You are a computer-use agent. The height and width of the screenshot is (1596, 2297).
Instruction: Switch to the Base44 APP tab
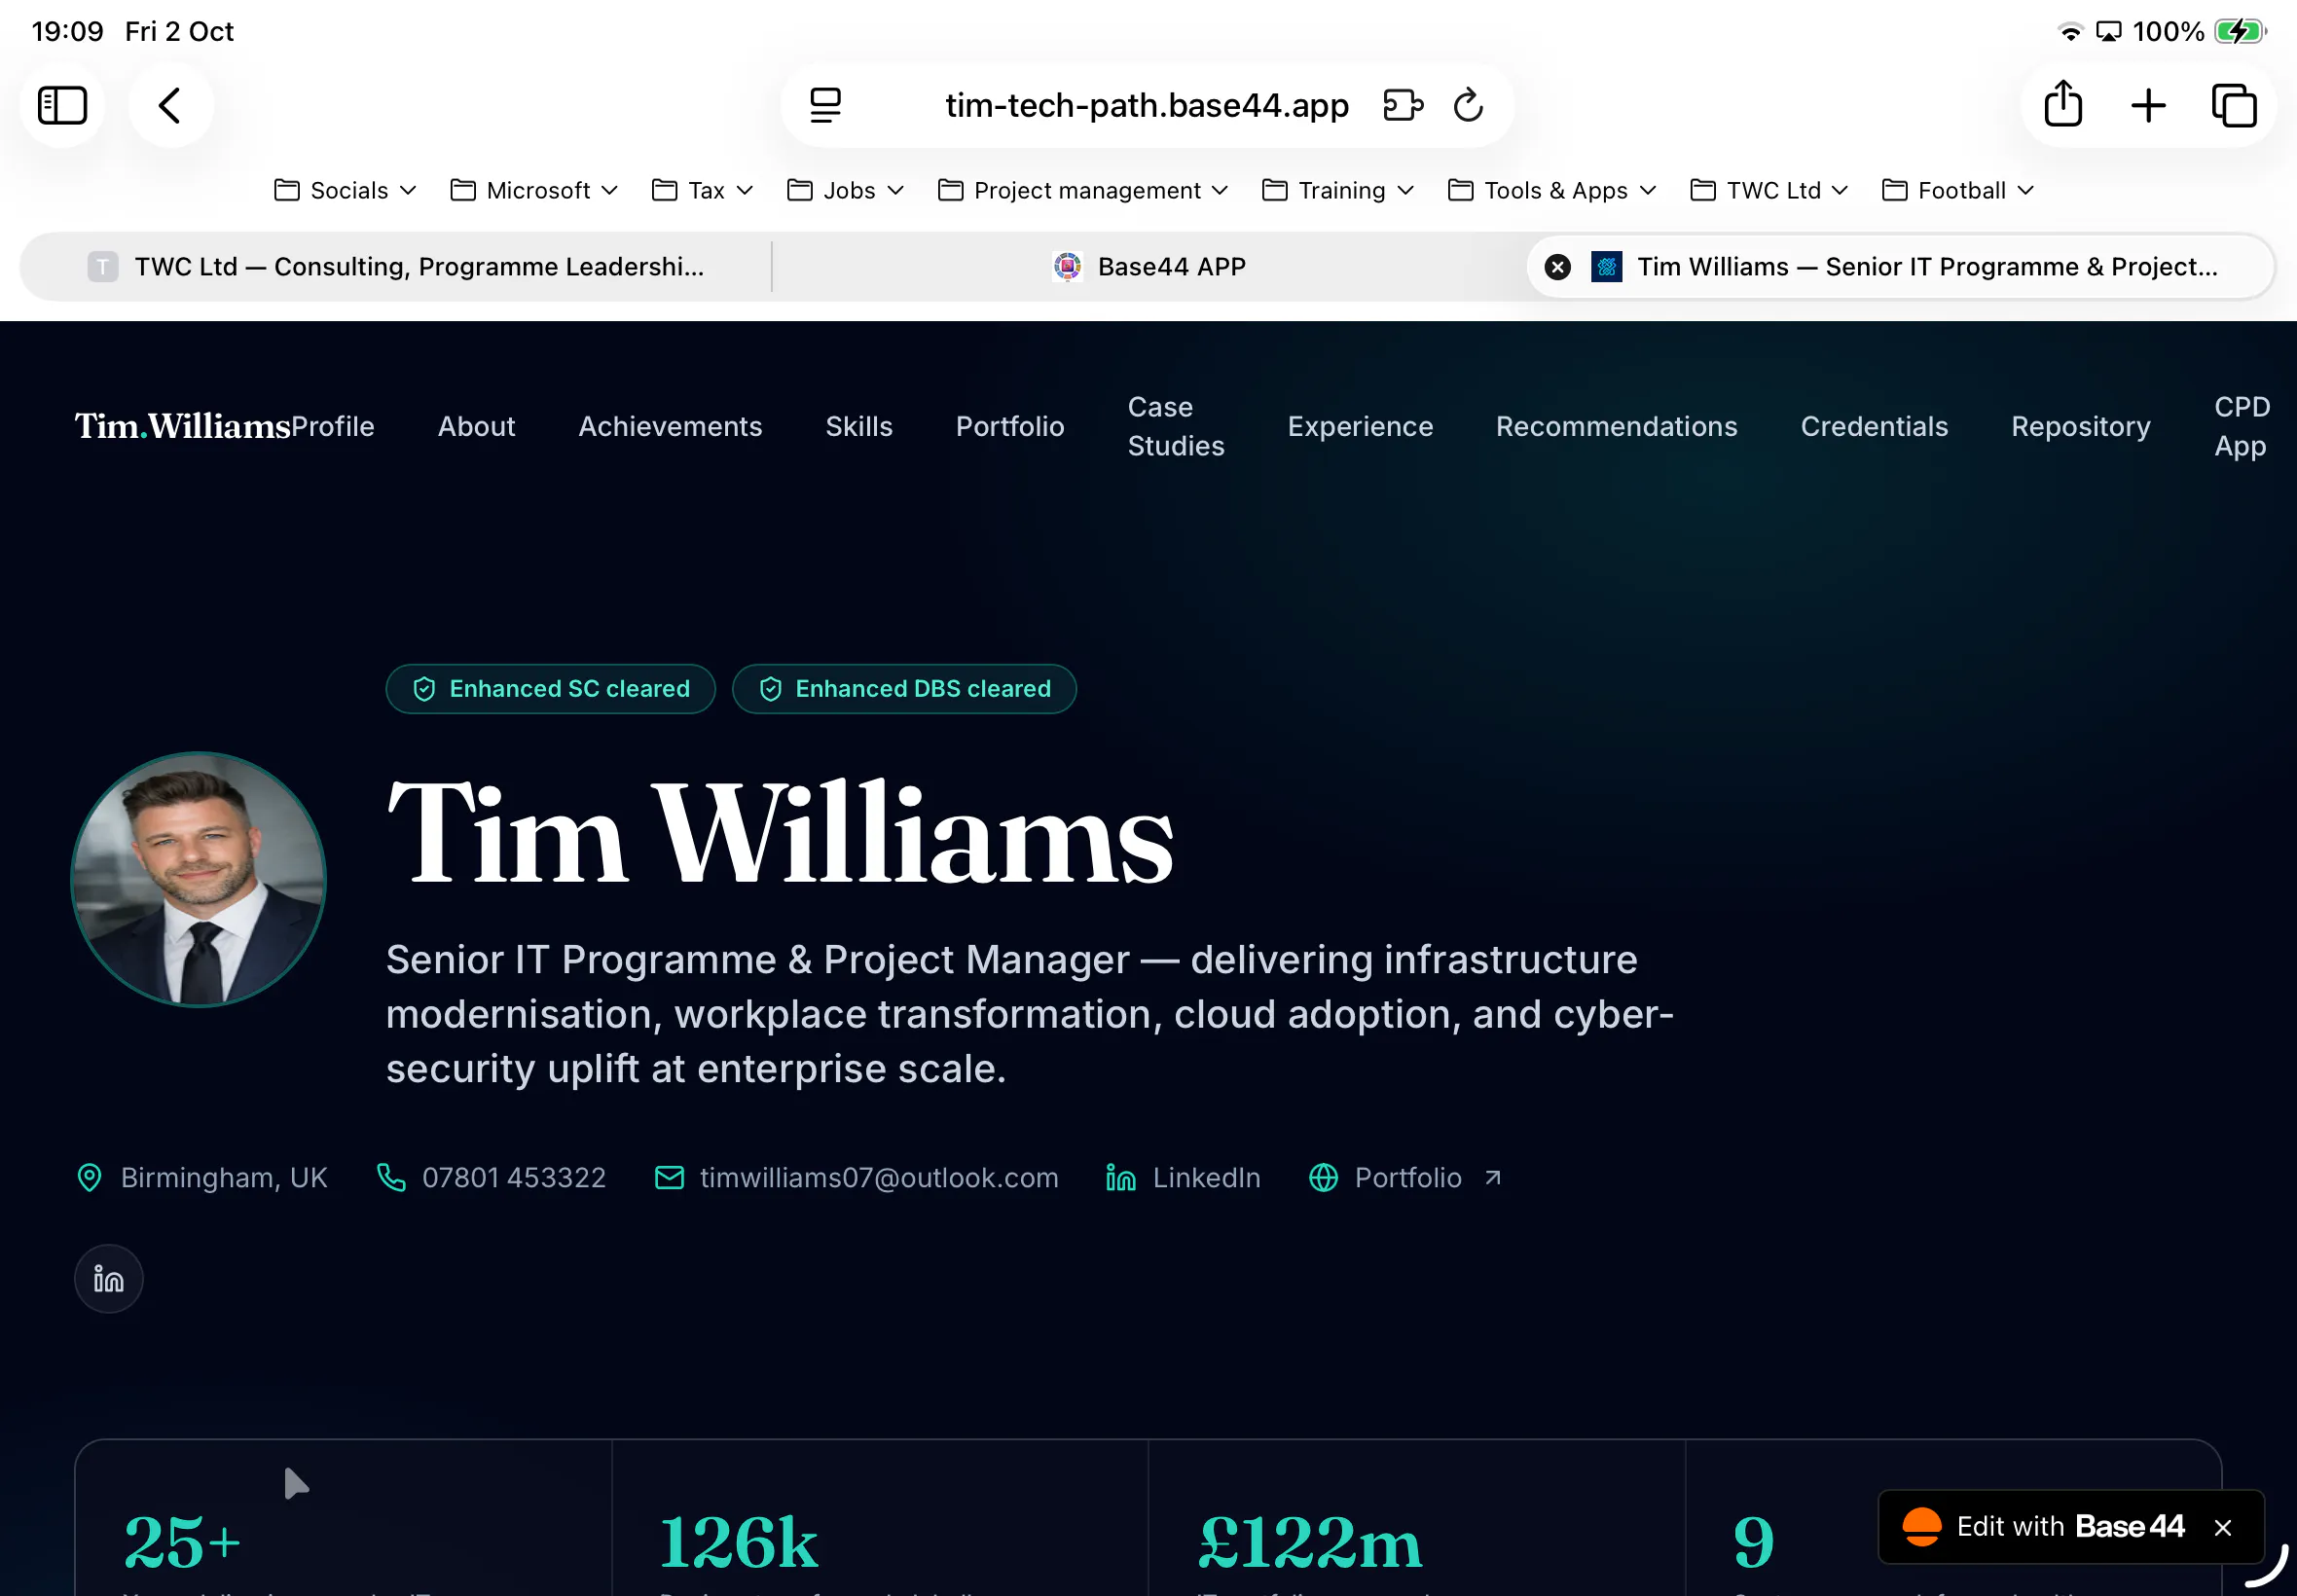click(x=1149, y=267)
